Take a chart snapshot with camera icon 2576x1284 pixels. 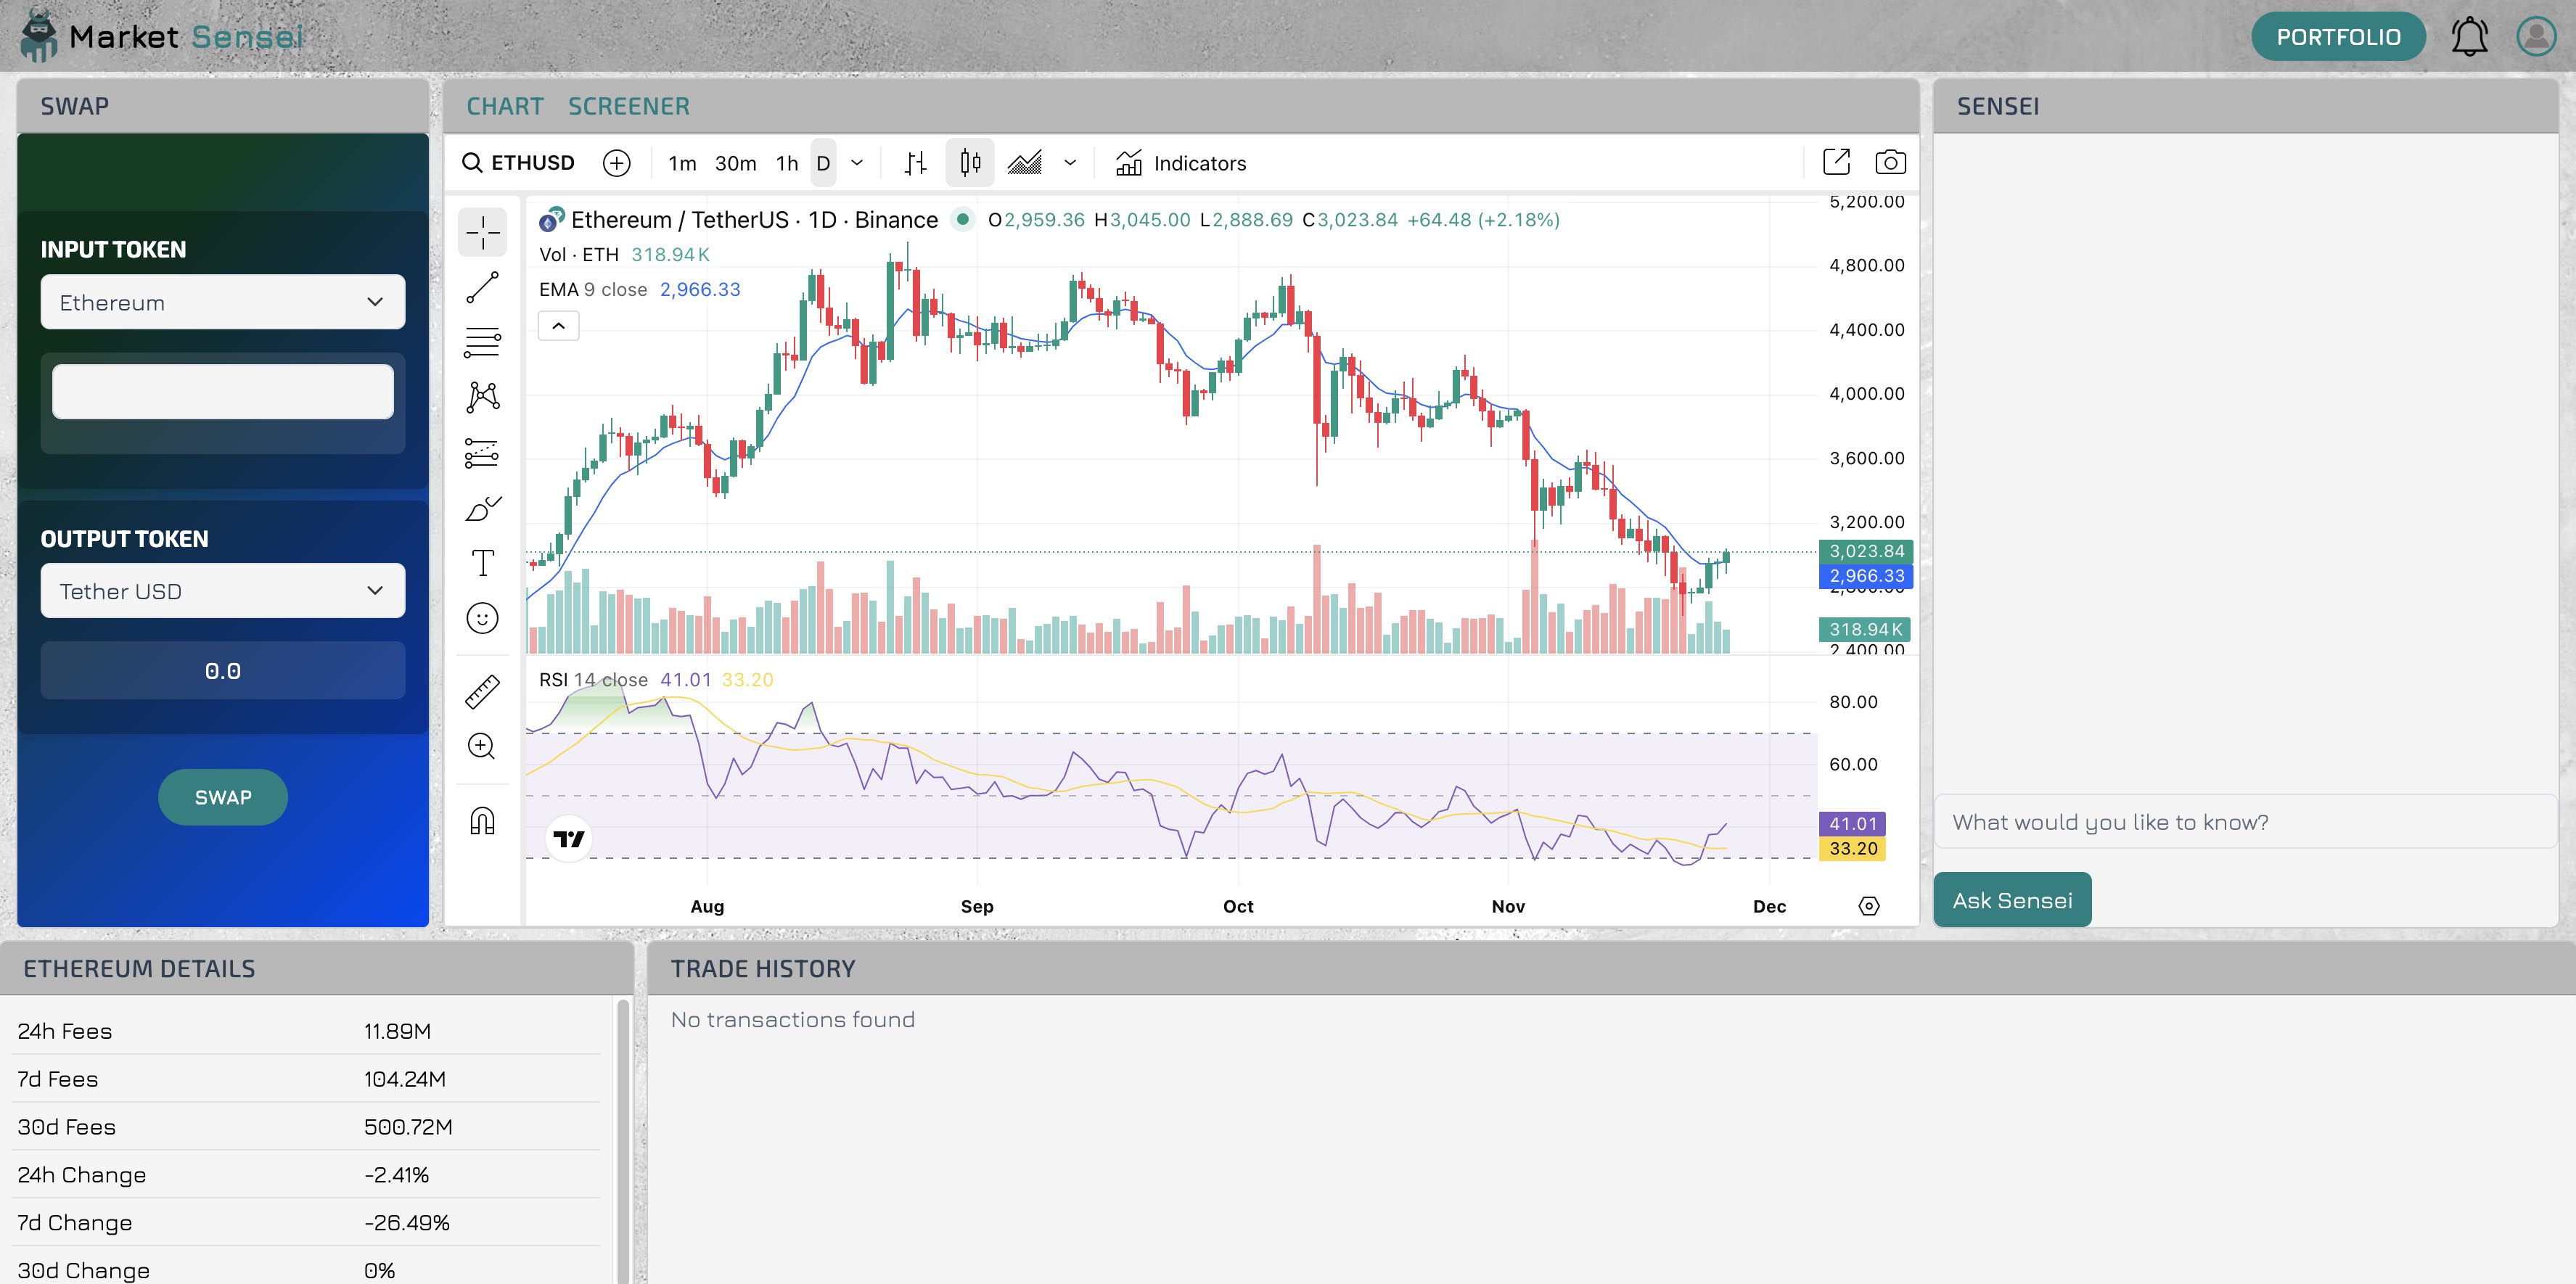coord(1890,162)
